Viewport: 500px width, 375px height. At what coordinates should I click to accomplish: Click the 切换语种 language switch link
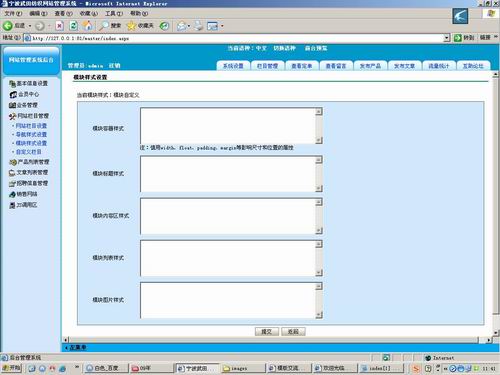click(284, 48)
